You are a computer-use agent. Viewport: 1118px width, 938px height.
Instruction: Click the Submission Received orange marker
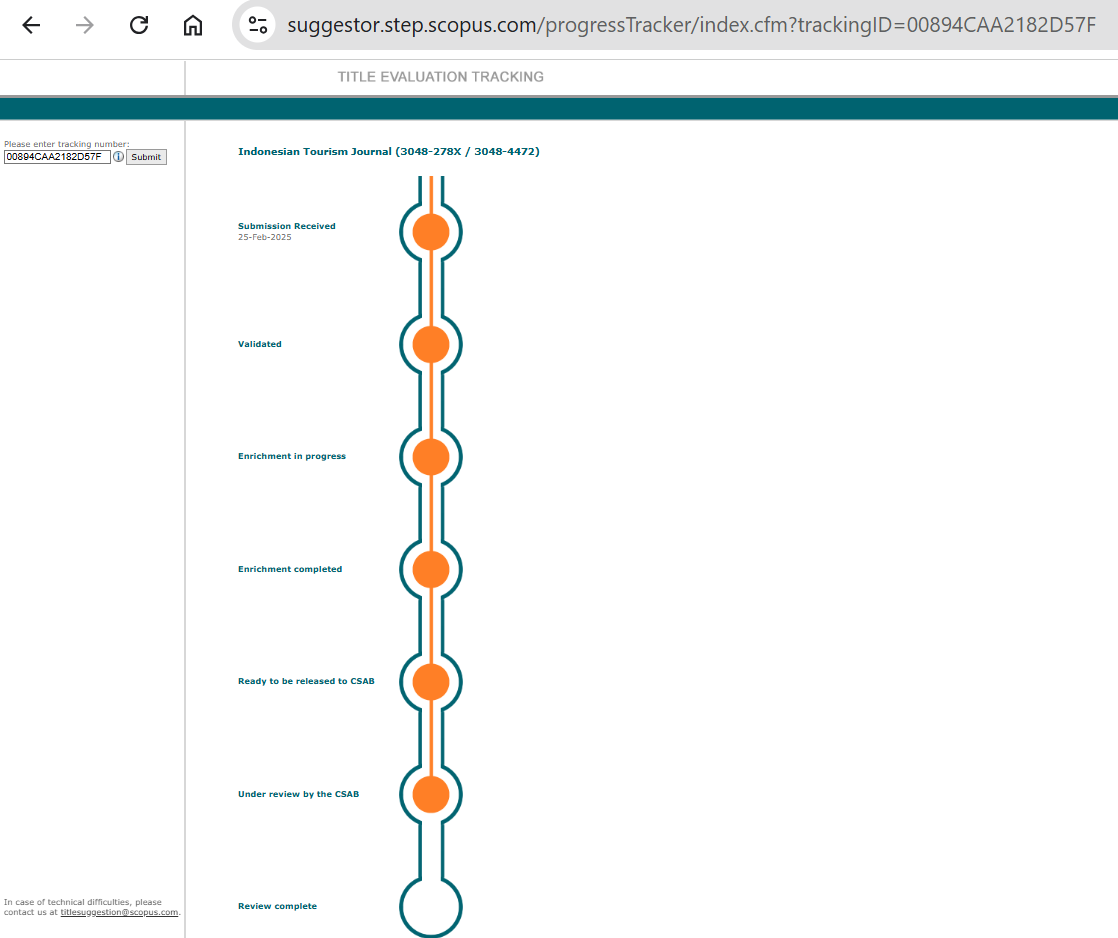click(431, 231)
